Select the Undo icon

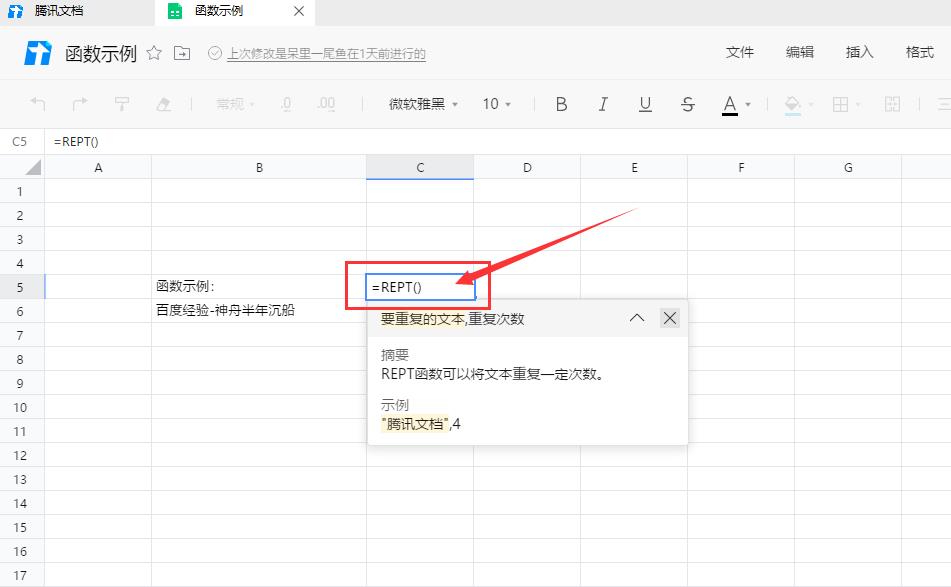pyautogui.click(x=37, y=104)
